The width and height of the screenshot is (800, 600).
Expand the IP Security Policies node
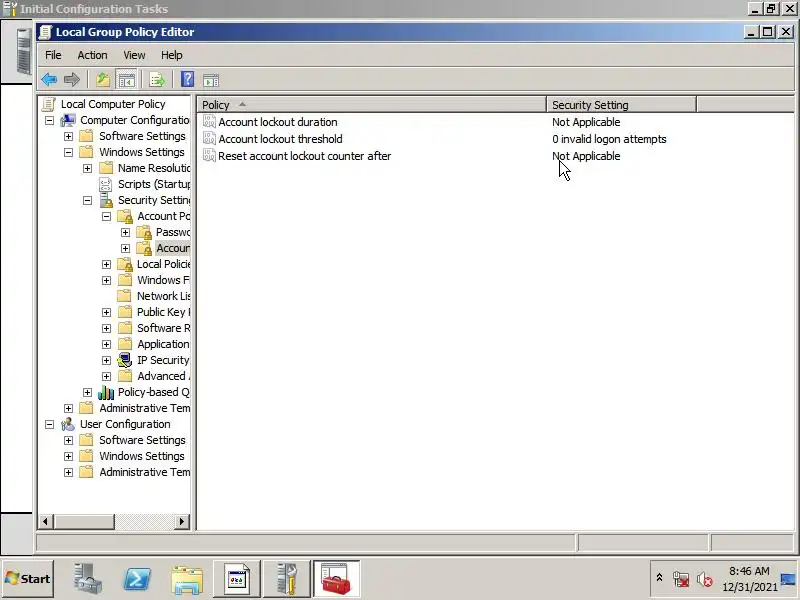pos(106,360)
